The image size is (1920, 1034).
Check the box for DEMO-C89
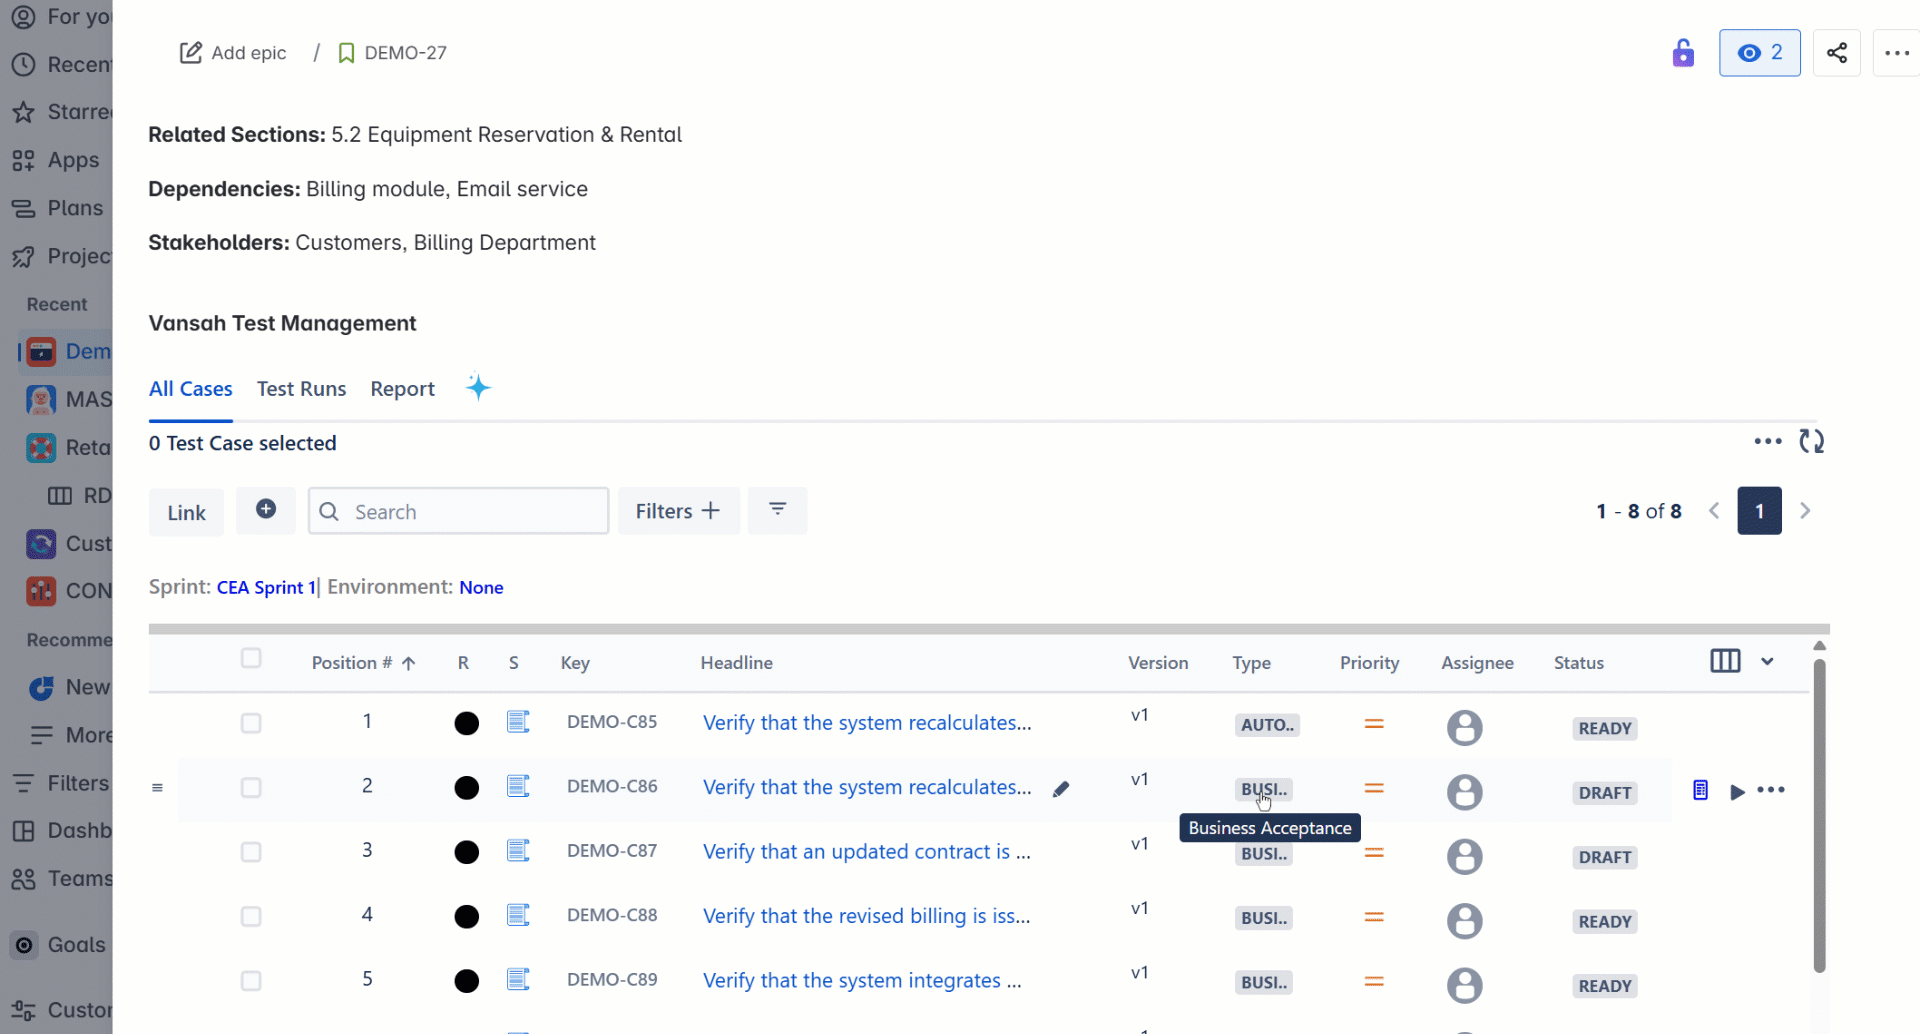click(x=251, y=981)
